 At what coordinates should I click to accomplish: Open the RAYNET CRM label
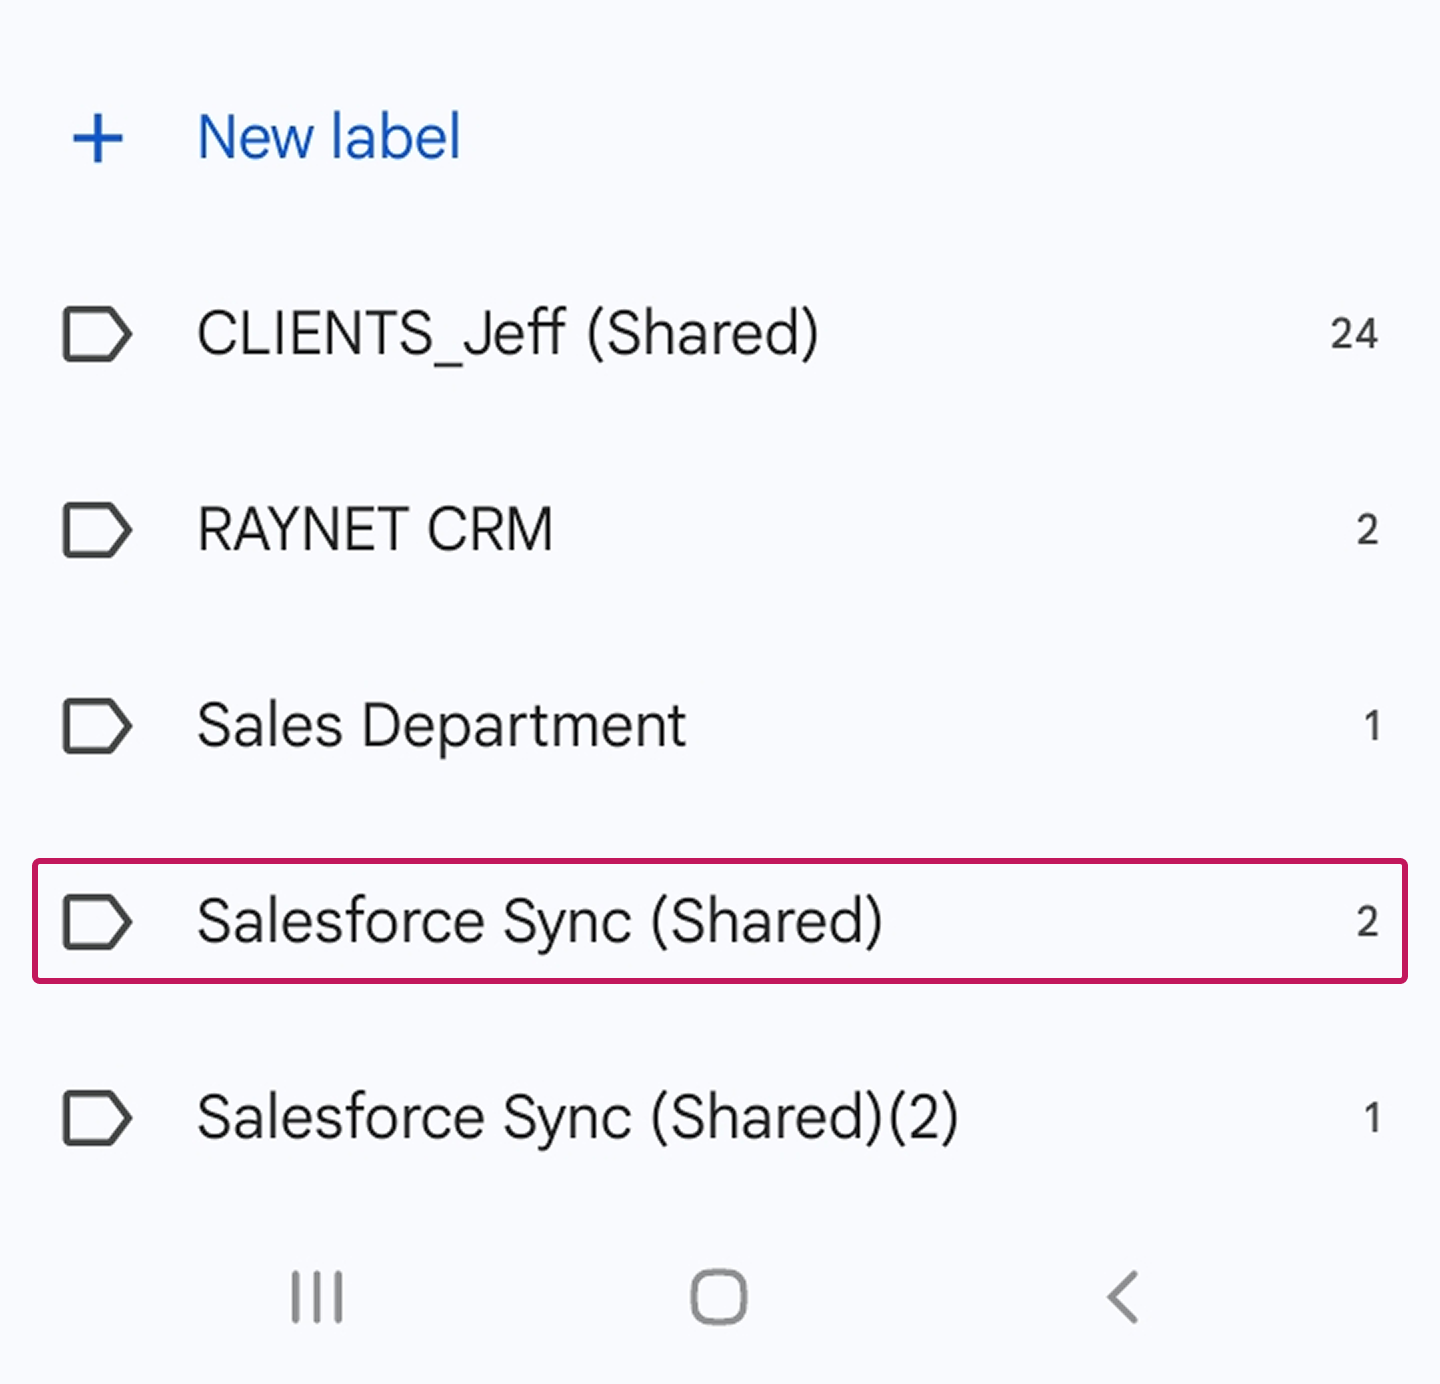pos(375,530)
